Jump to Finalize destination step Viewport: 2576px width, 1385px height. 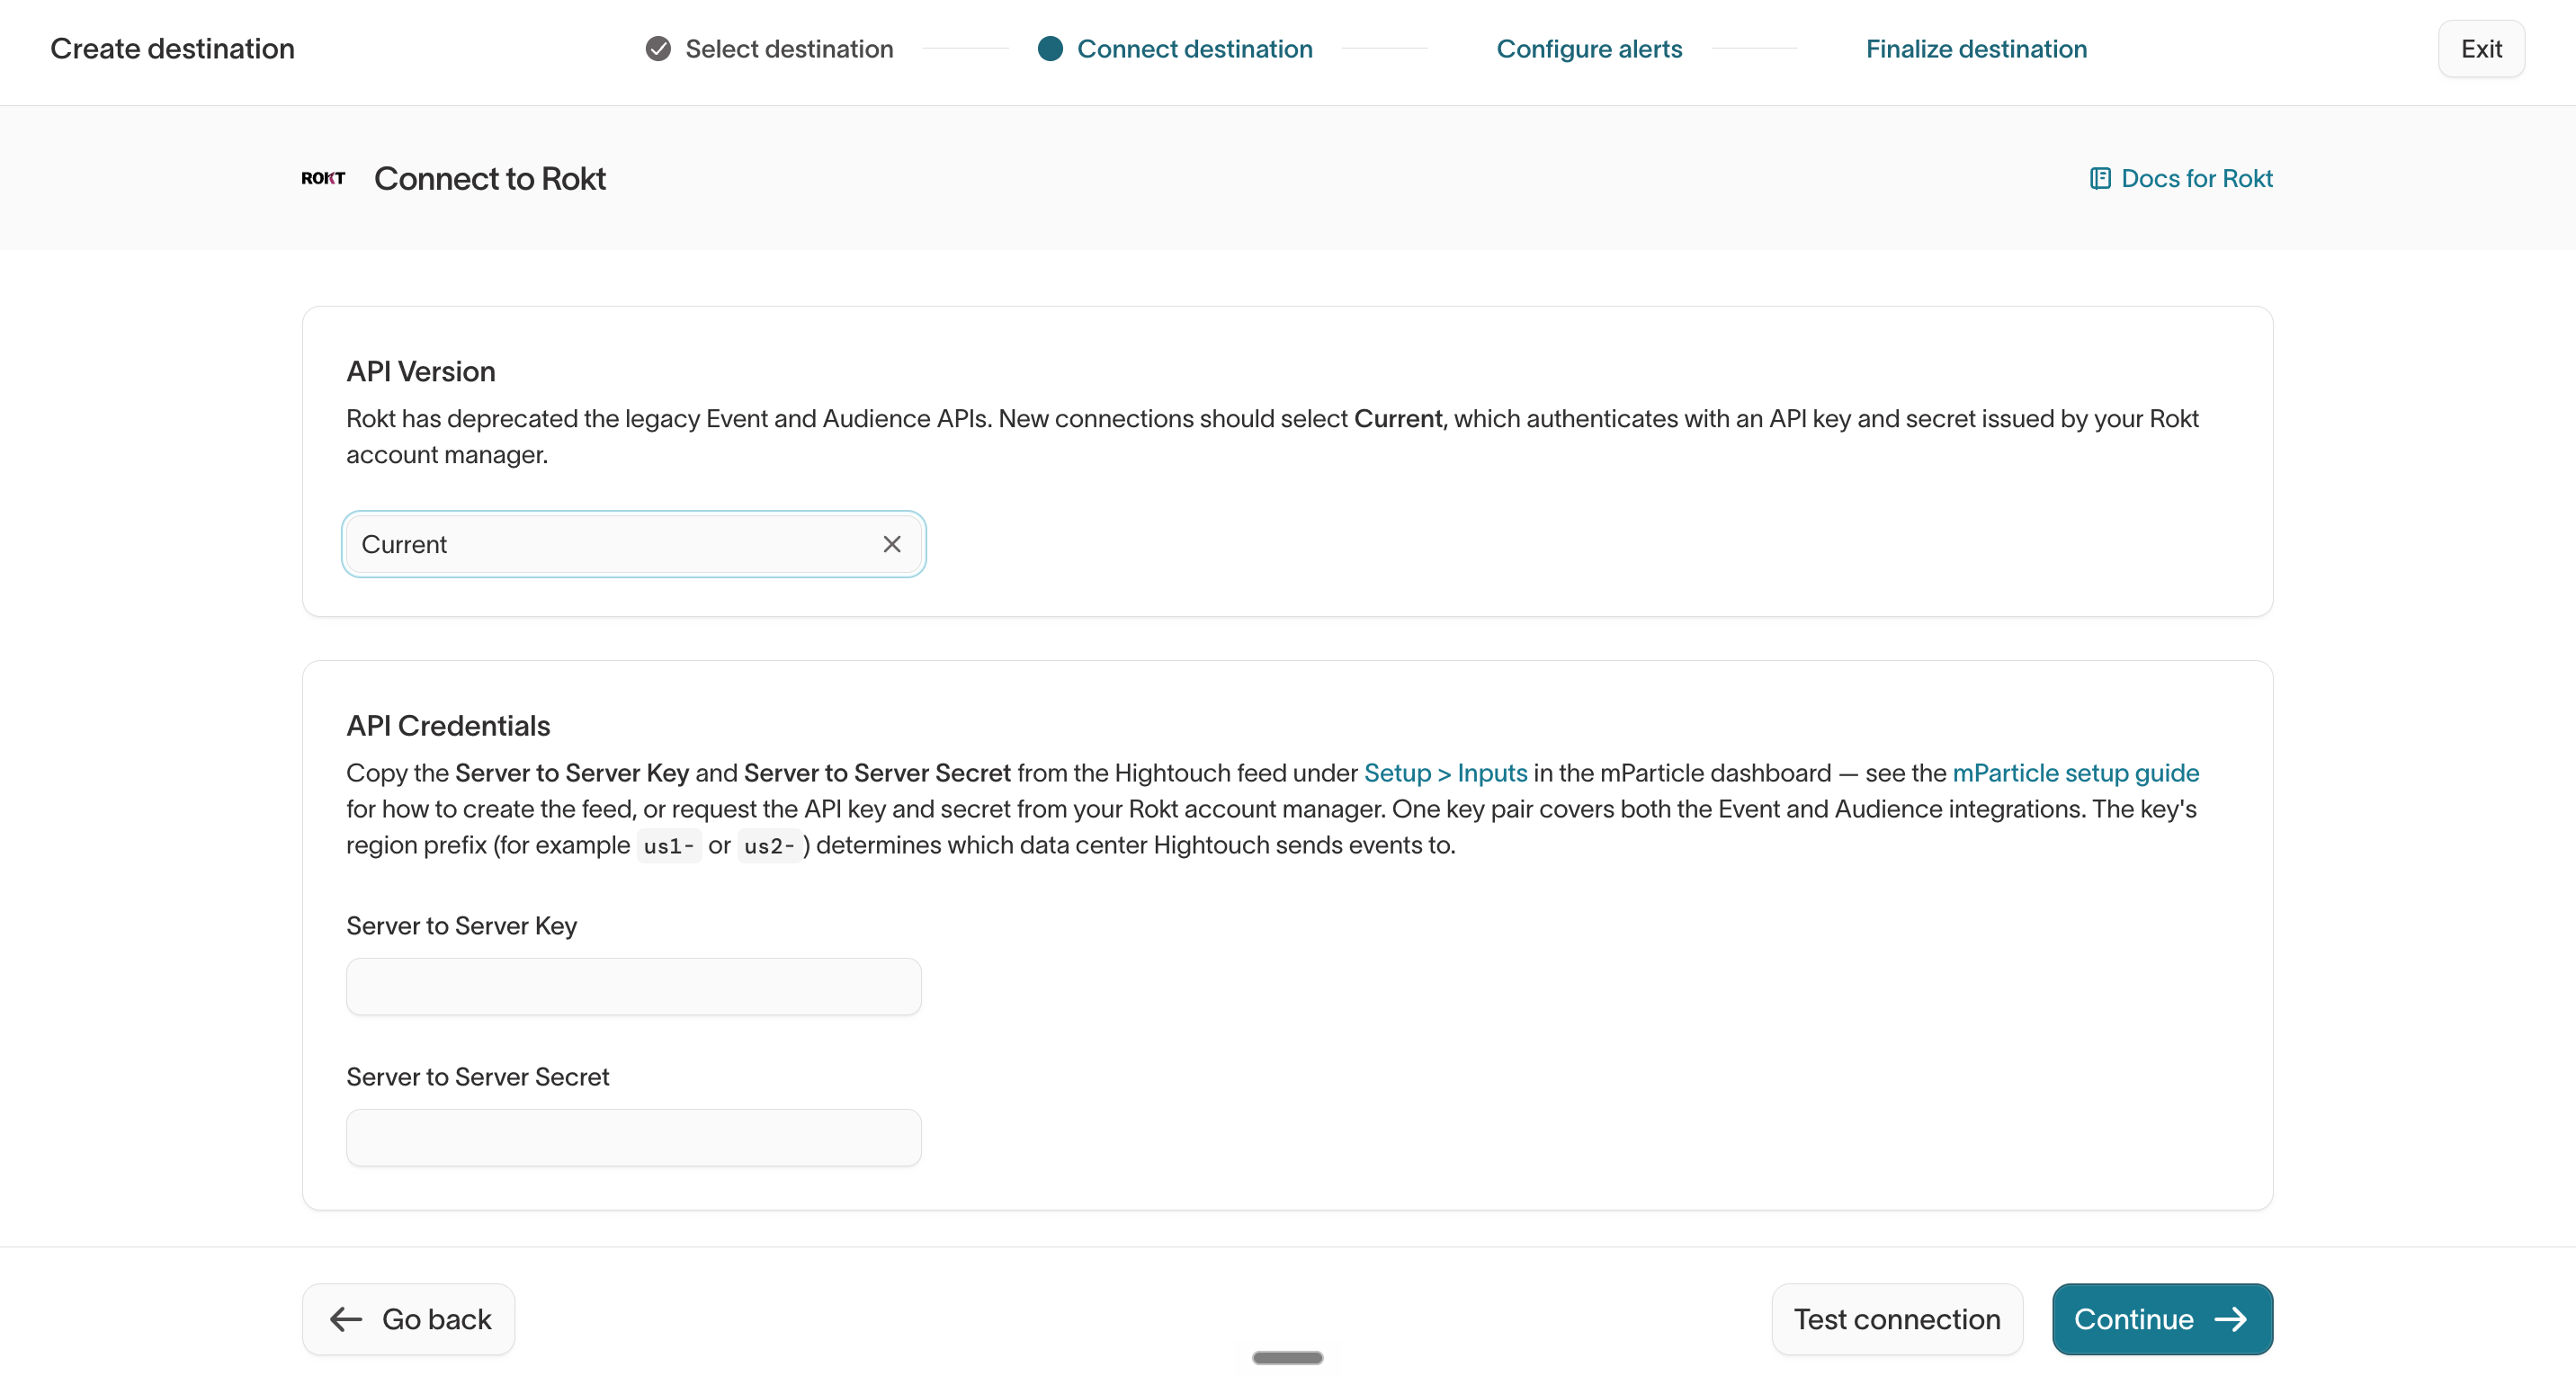1976,48
